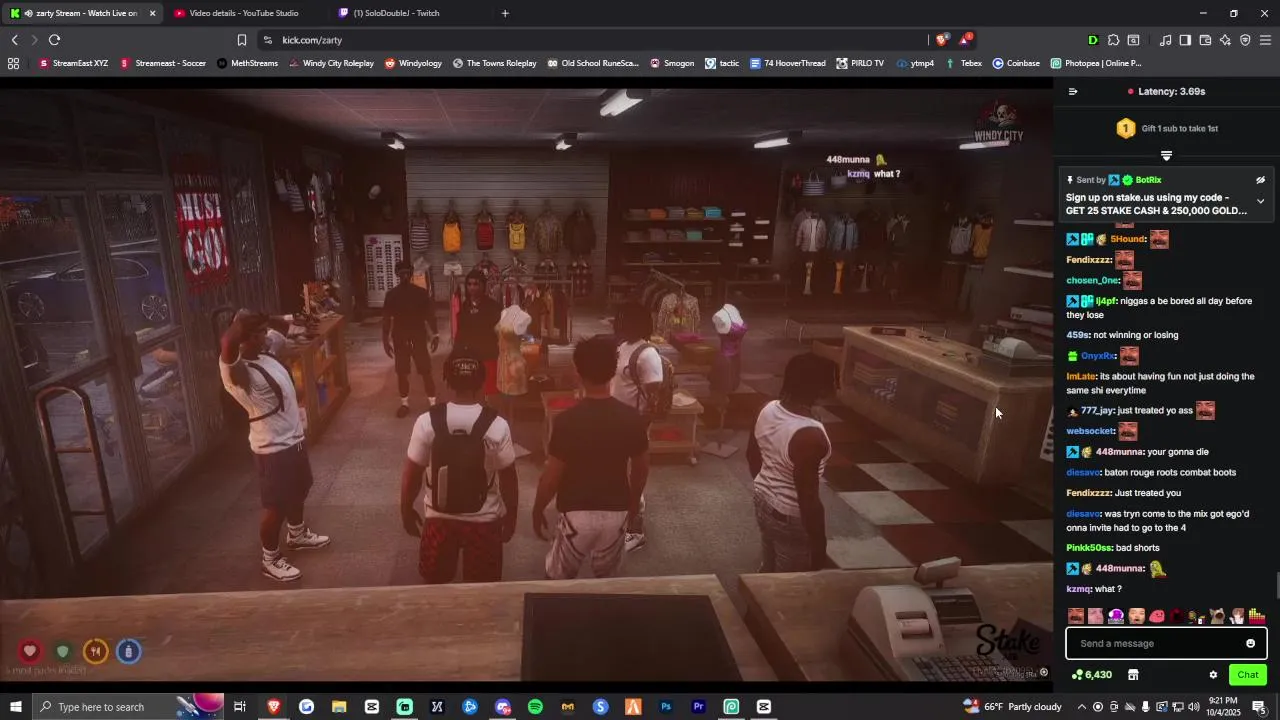Open the Leo AI sparkle icon
The width and height of the screenshot is (1280, 720).
pyautogui.click(x=1225, y=40)
